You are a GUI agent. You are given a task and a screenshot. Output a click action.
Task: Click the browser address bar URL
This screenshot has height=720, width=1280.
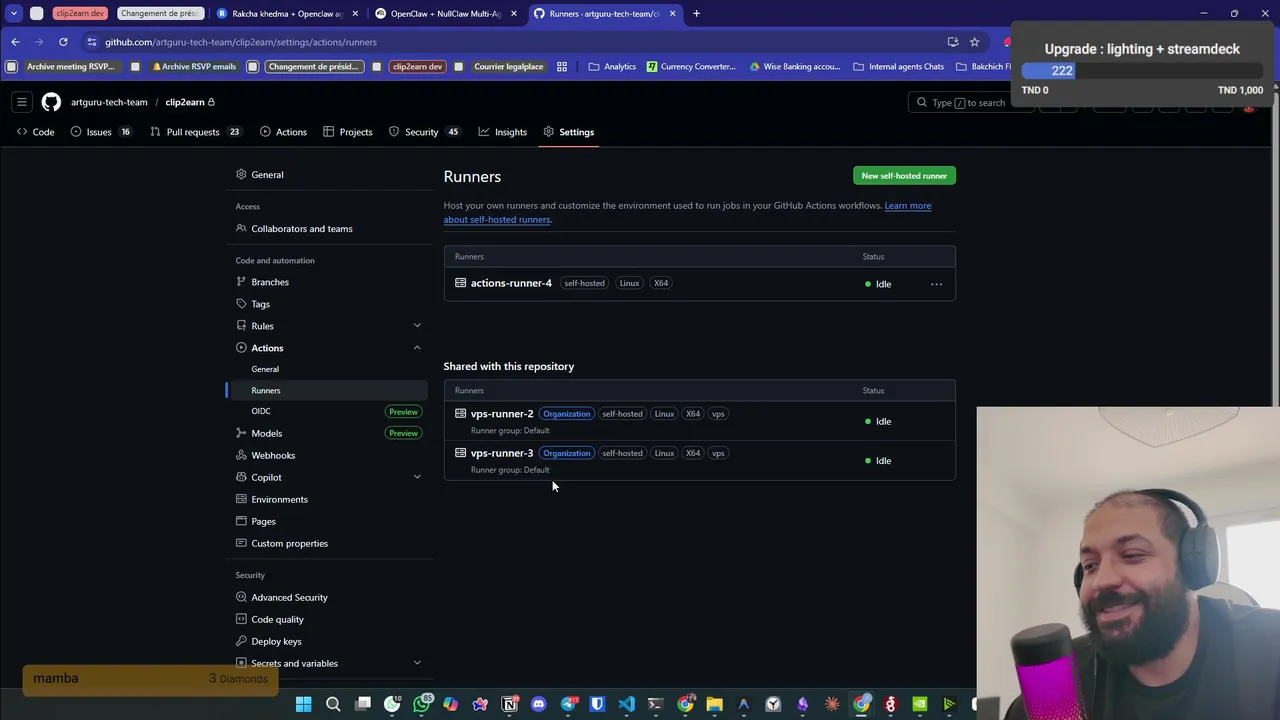coord(241,42)
